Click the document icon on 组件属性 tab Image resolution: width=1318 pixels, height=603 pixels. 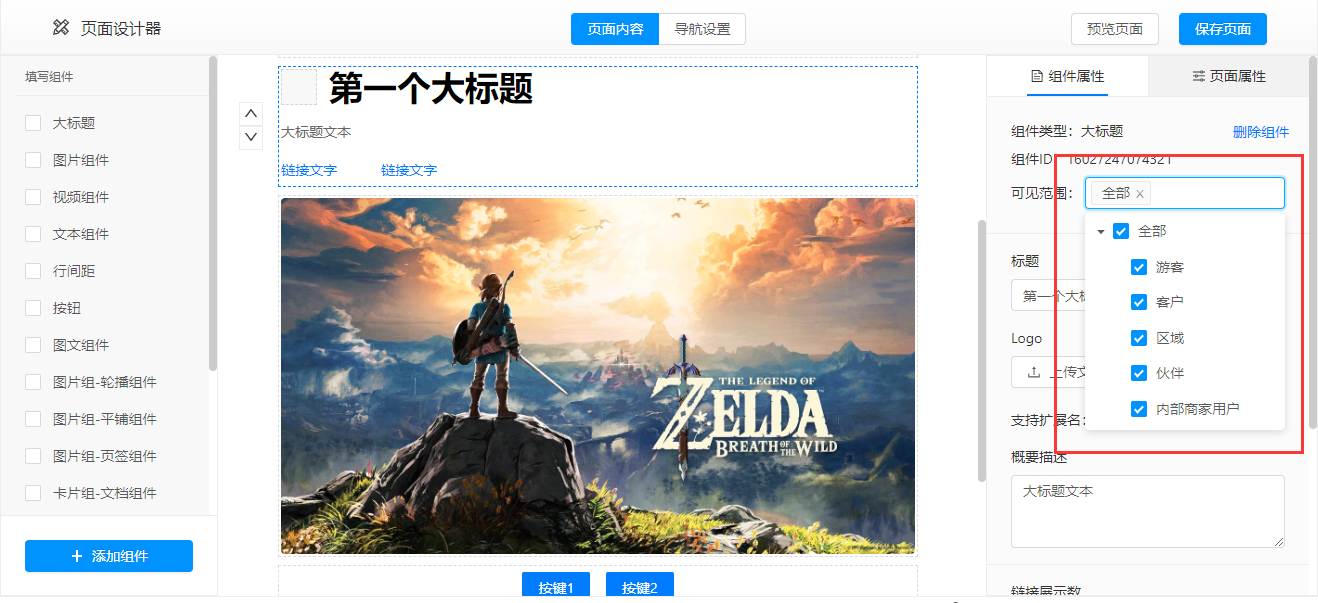1037,76
